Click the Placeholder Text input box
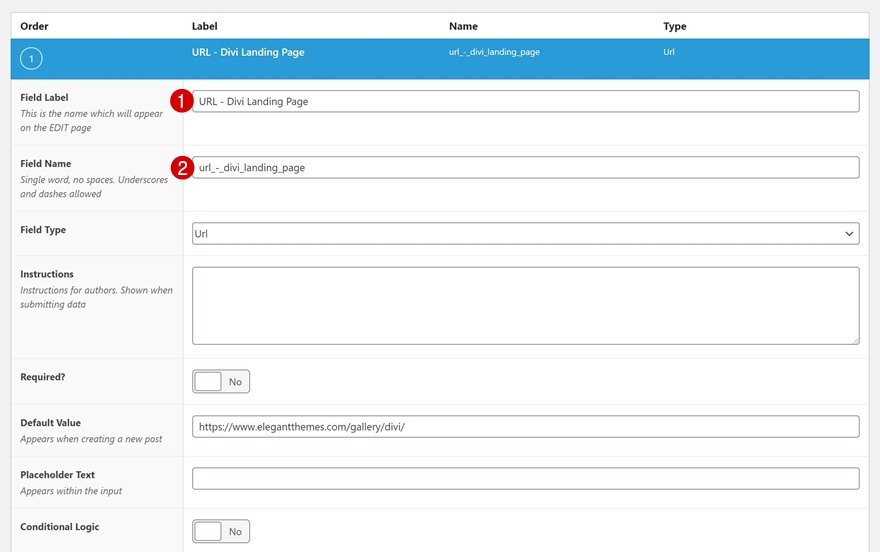This screenshot has width=880, height=552. (525, 478)
